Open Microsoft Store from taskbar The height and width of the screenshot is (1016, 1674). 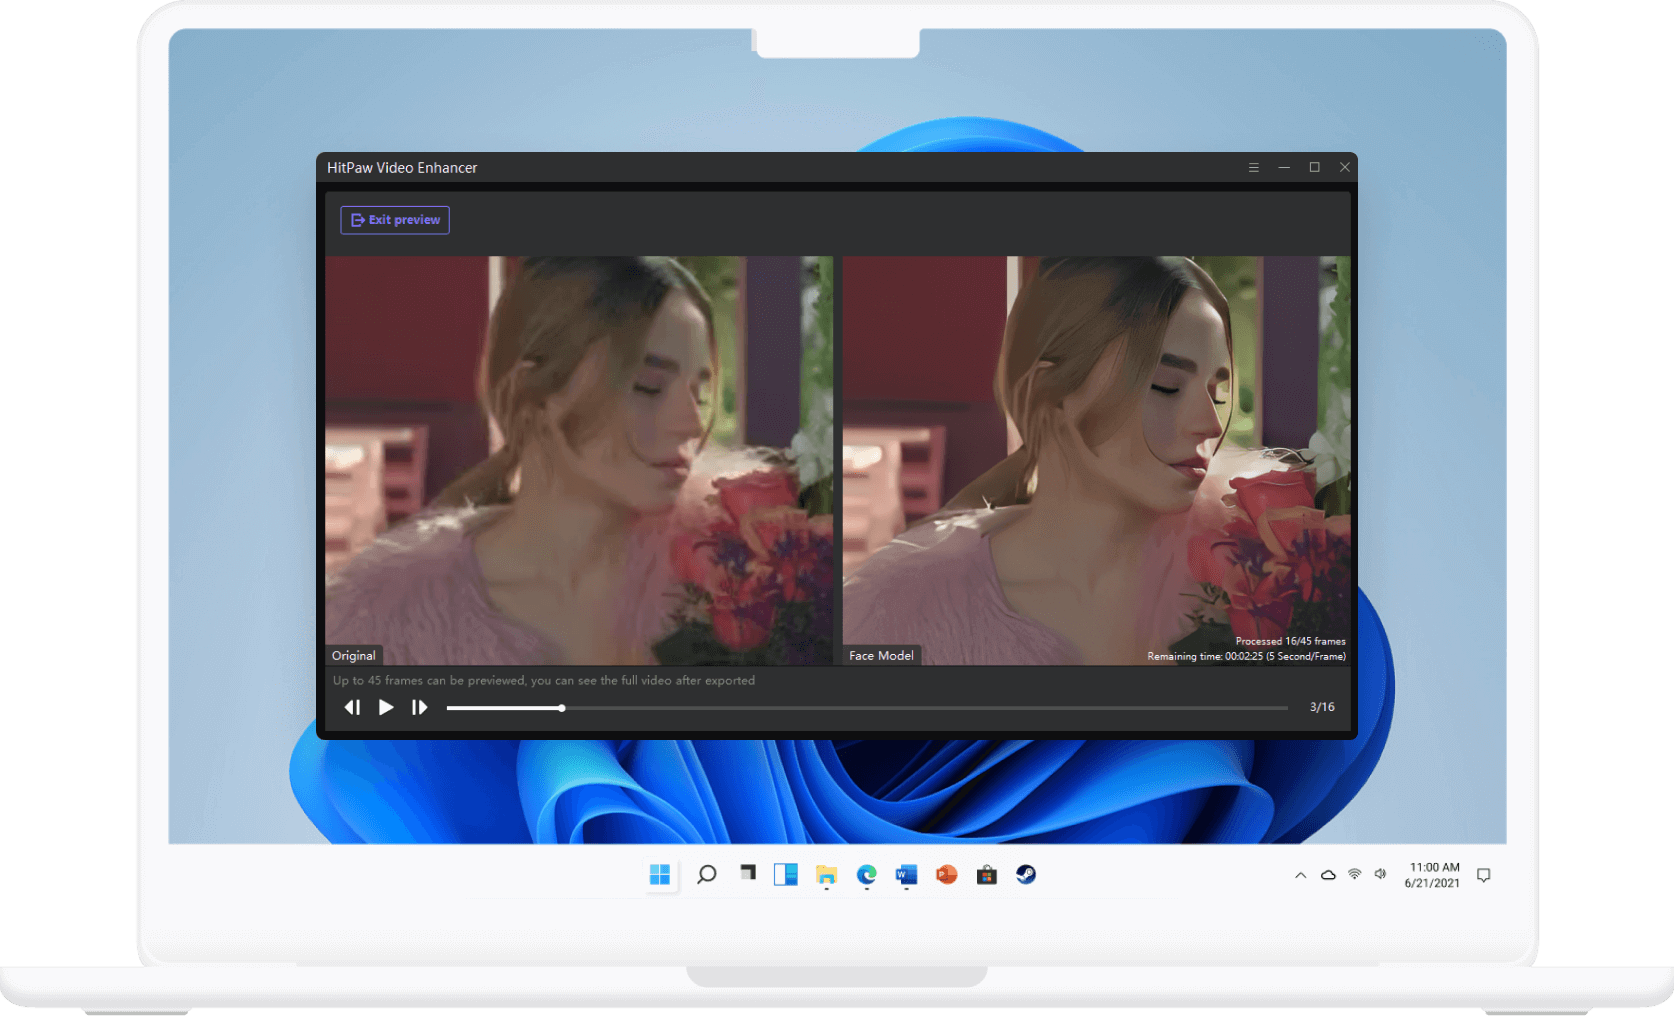click(986, 875)
